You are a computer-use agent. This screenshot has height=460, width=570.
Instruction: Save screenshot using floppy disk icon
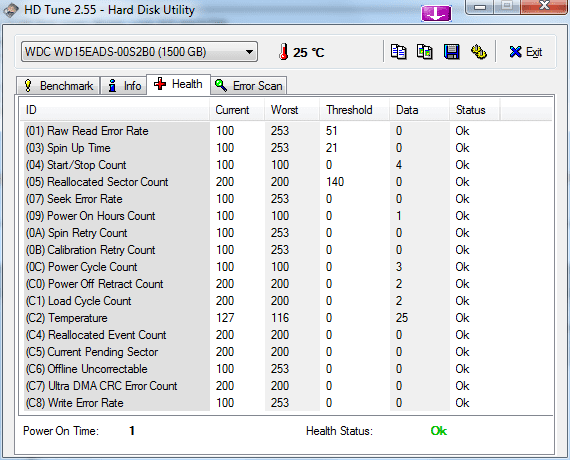(x=451, y=52)
